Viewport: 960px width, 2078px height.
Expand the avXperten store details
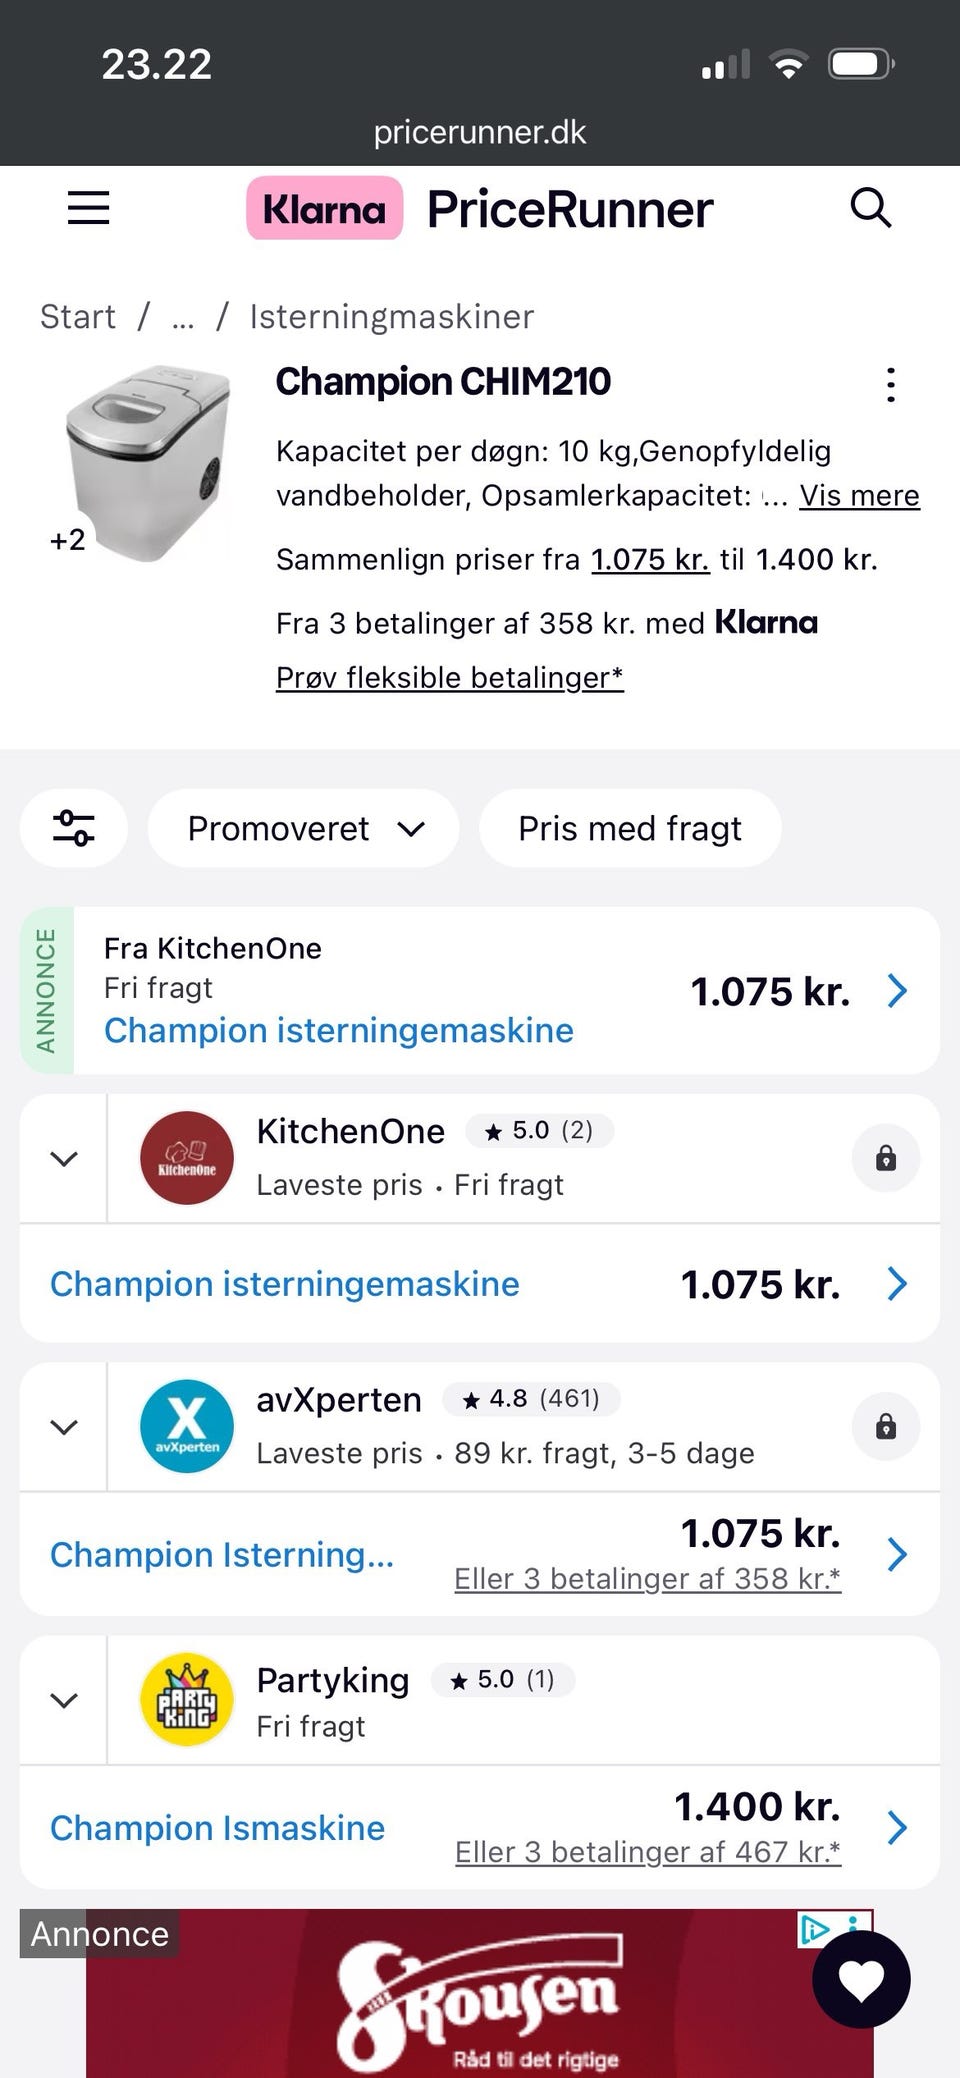tap(64, 1427)
